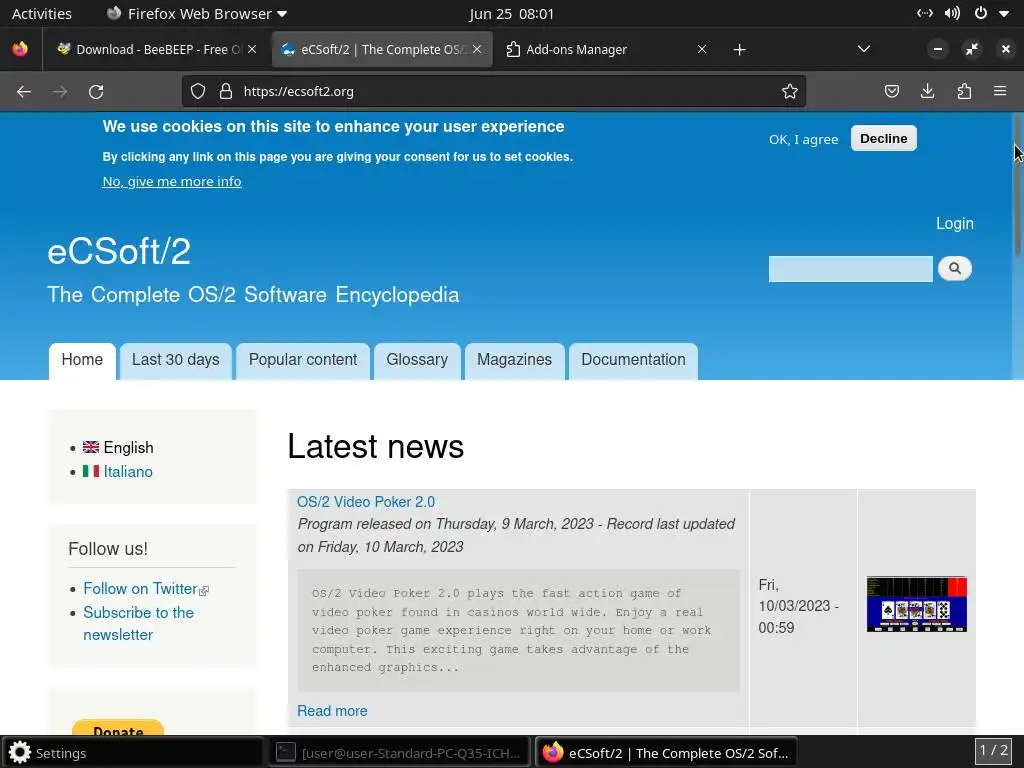
Task: Open a new tab with the plus icon
Action: point(739,50)
